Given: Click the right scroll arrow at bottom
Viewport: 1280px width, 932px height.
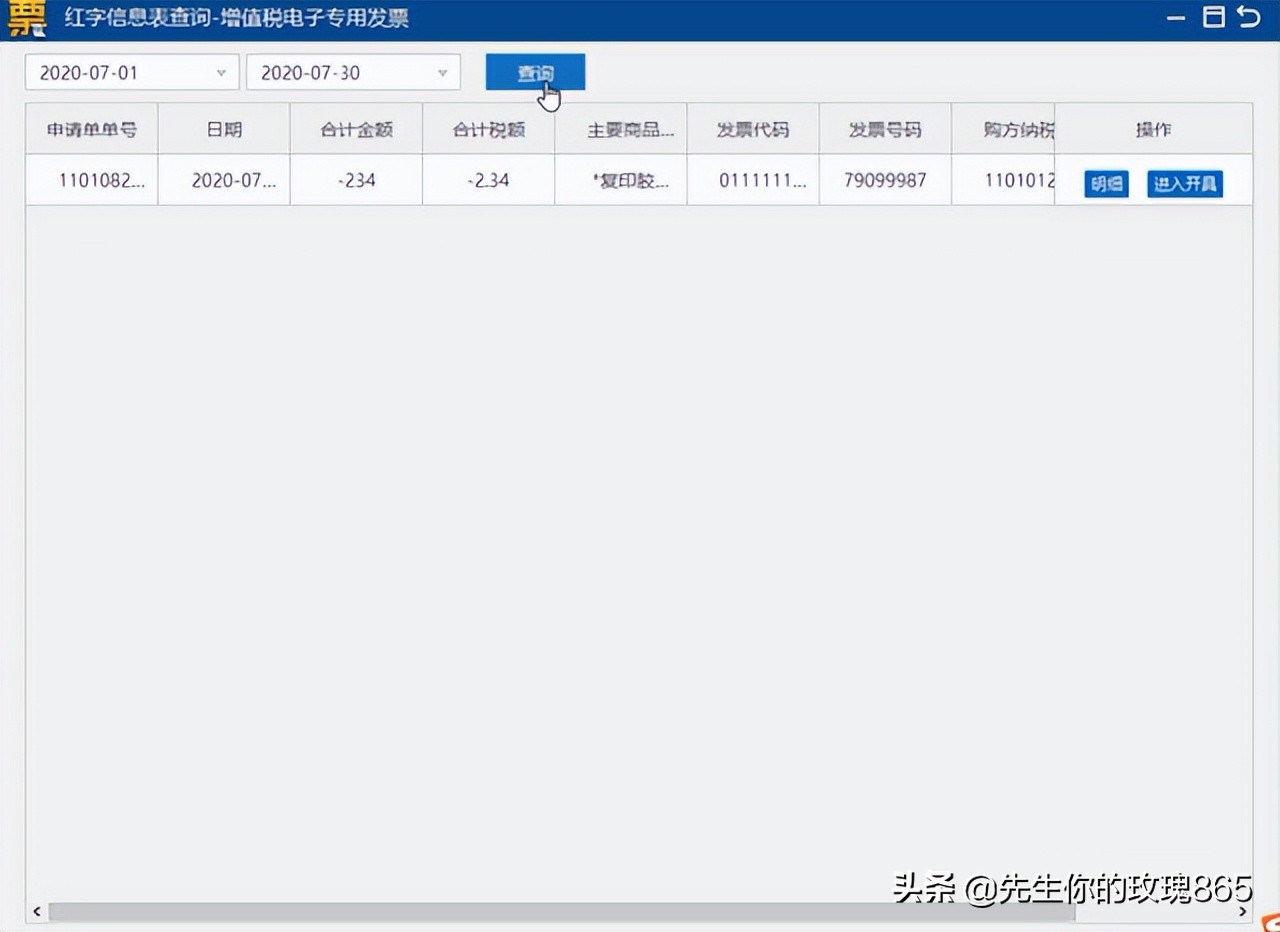Looking at the screenshot, I should [1243, 911].
